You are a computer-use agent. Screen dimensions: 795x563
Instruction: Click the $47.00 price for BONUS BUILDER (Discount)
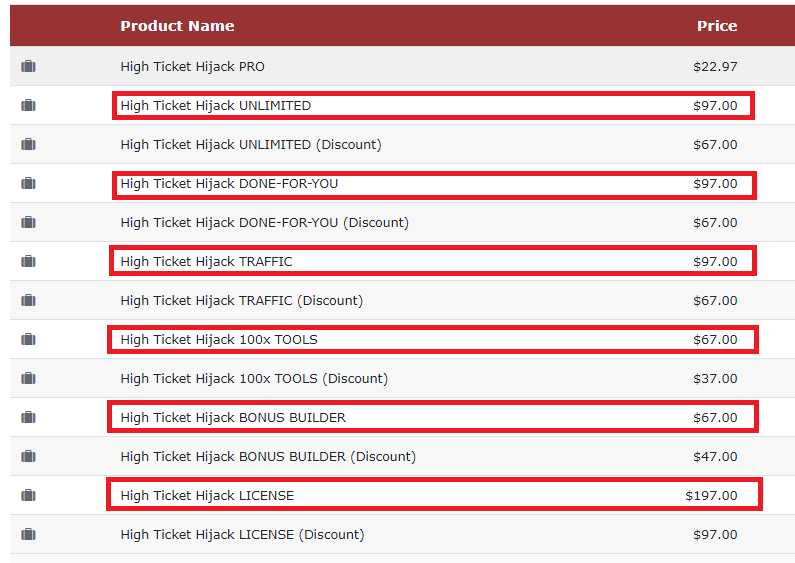point(715,456)
